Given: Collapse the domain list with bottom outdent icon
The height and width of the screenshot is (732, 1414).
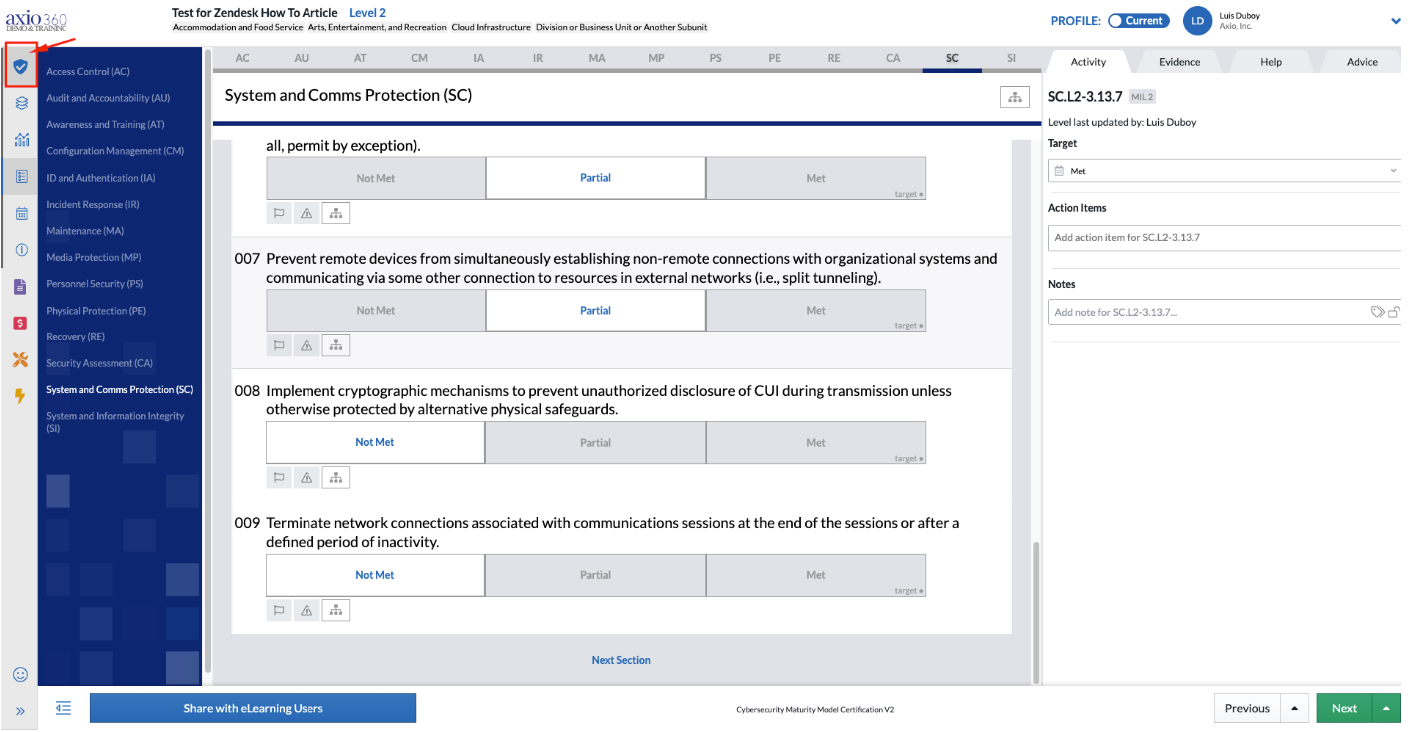Looking at the screenshot, I should coord(64,708).
